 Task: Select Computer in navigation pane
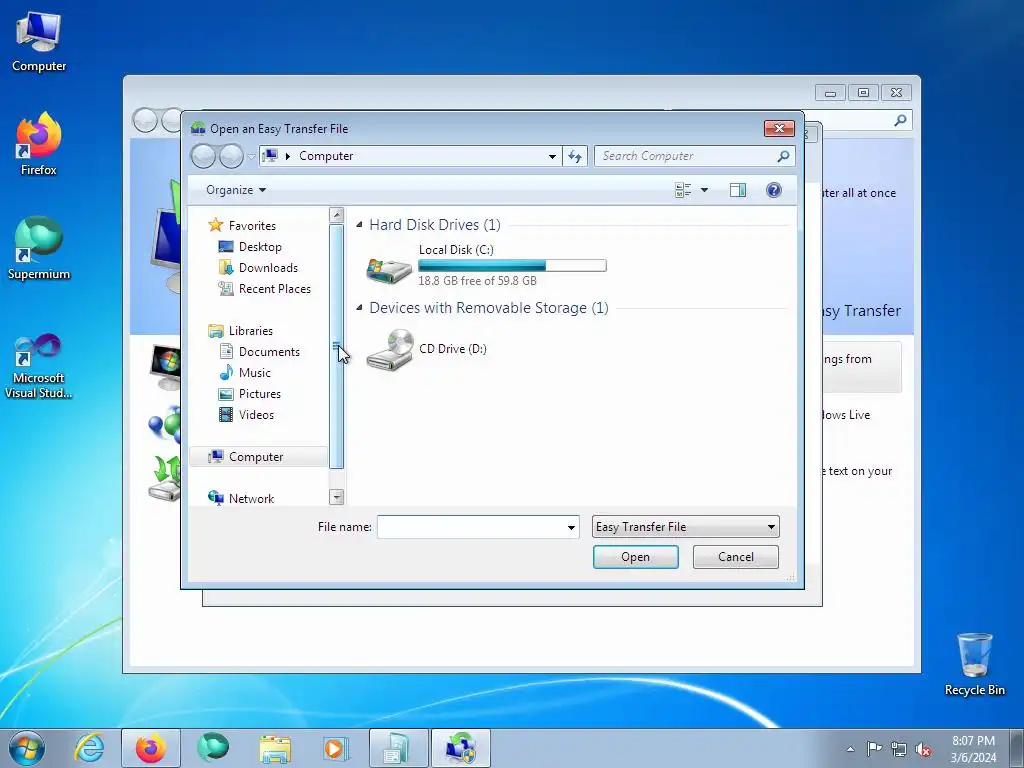point(259,456)
